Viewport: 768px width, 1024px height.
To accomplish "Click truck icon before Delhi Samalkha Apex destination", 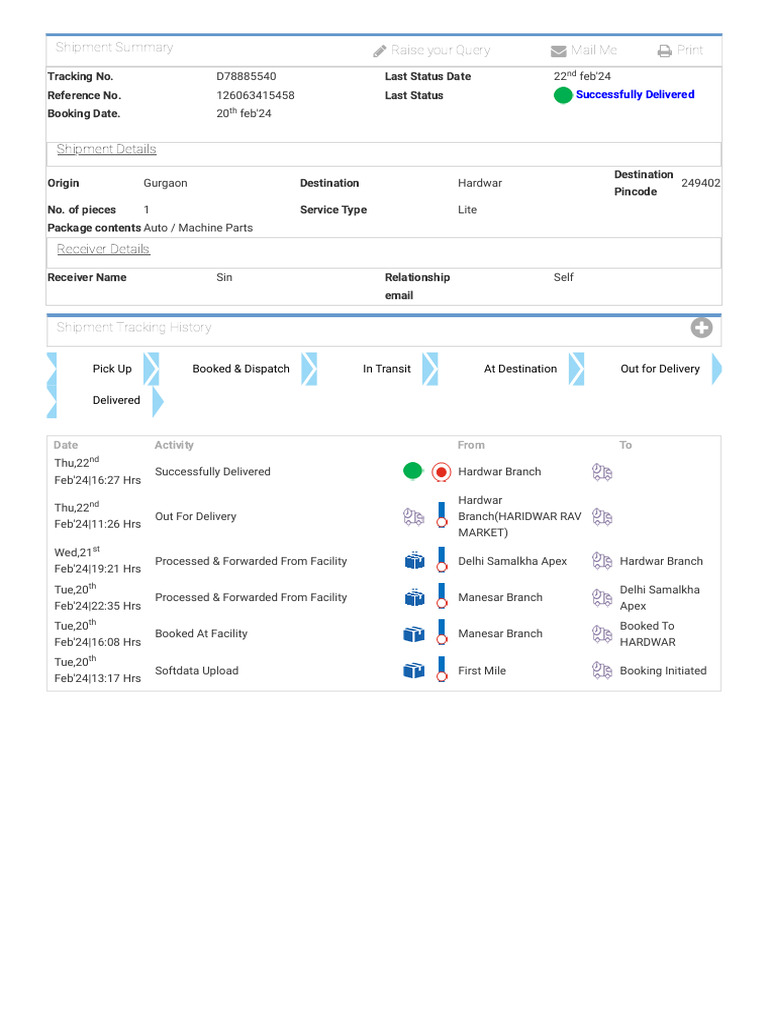I will click(601, 598).
